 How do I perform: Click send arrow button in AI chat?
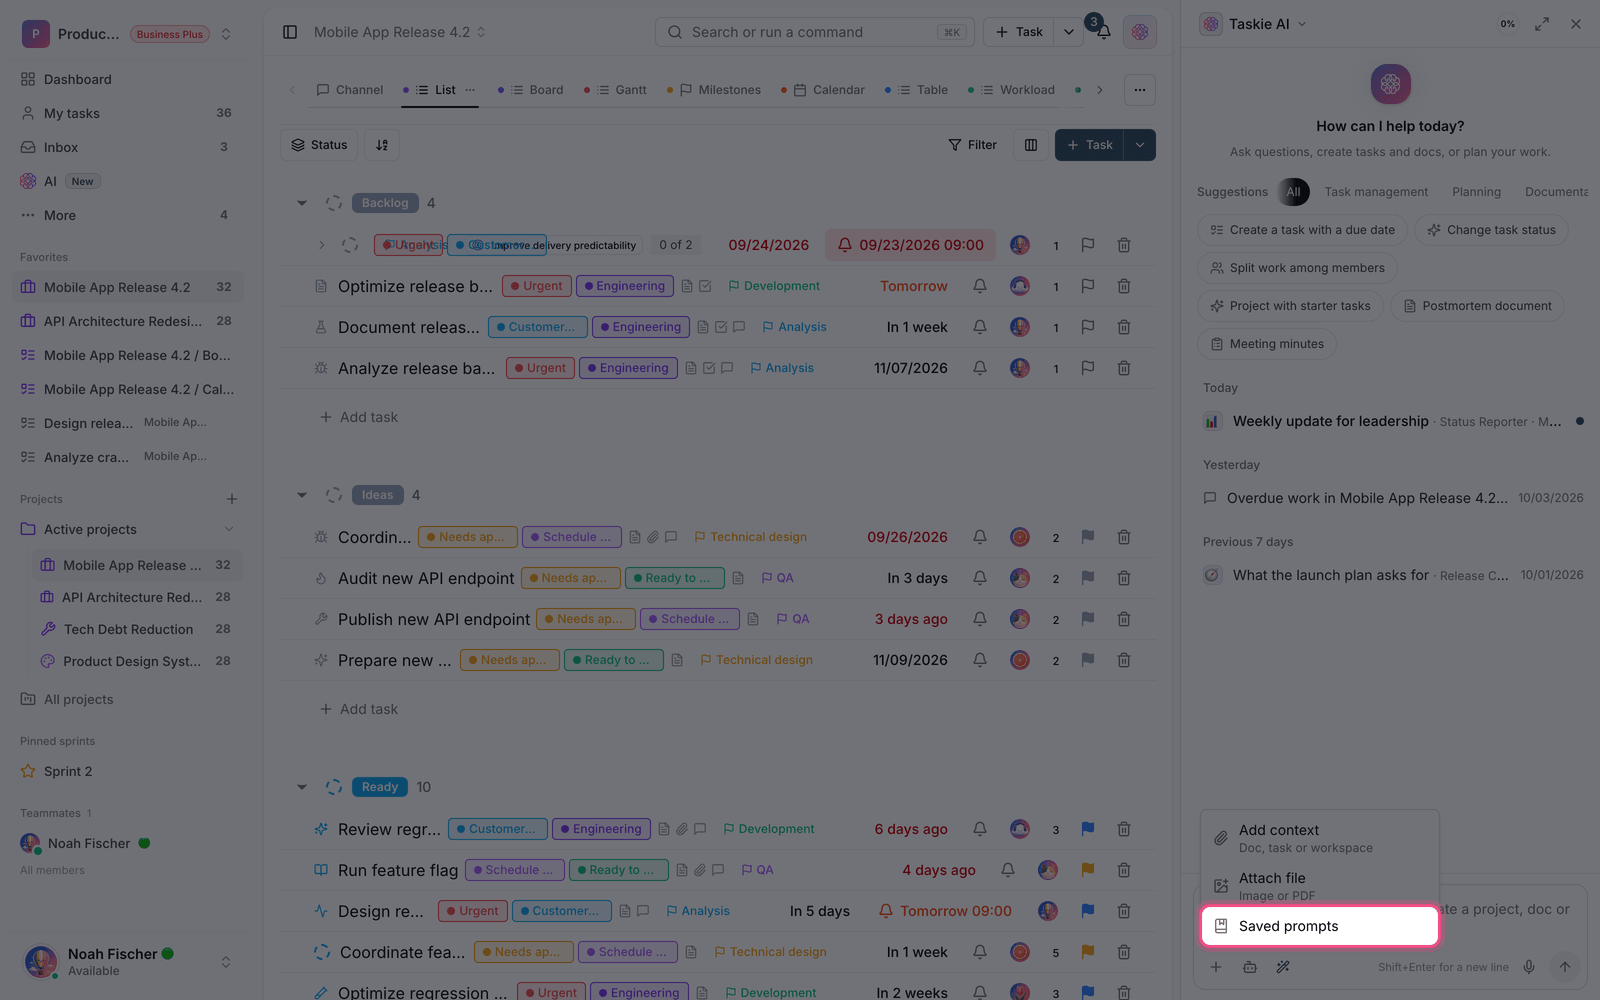(x=1565, y=967)
